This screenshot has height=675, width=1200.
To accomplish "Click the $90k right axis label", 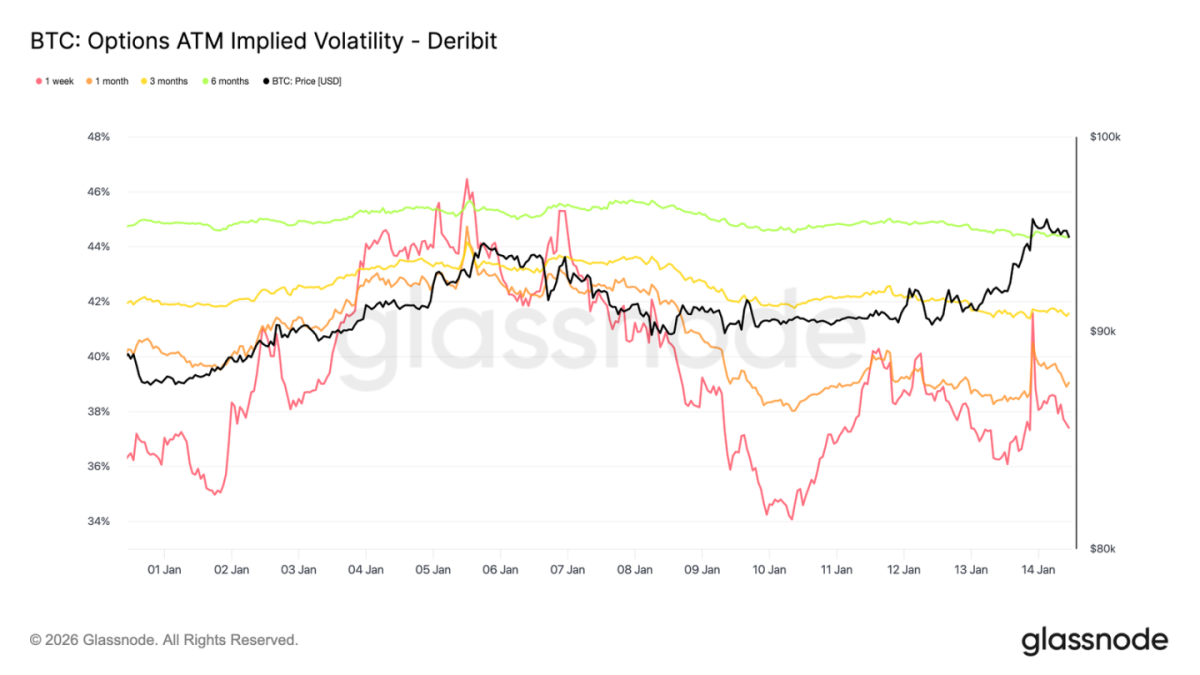I will coord(1103,331).
